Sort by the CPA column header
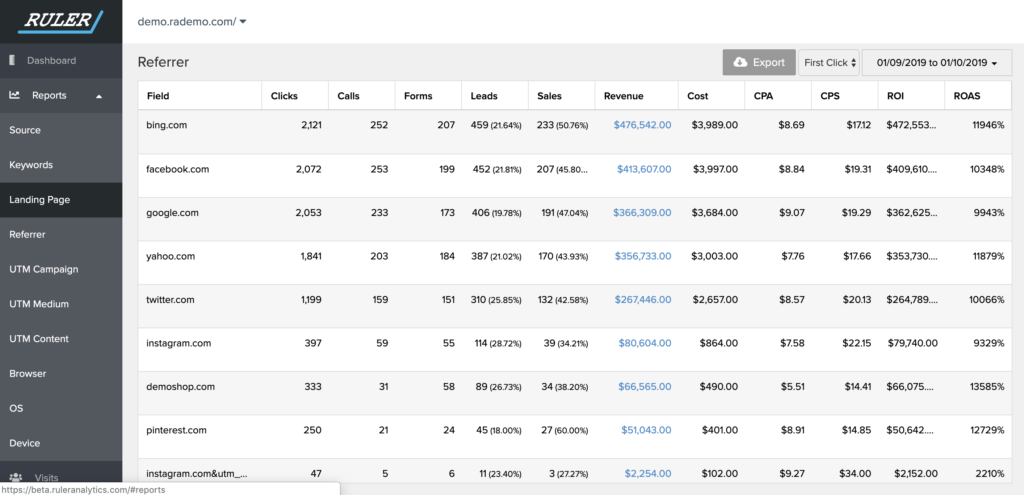The height and width of the screenshot is (495, 1024). click(778, 95)
